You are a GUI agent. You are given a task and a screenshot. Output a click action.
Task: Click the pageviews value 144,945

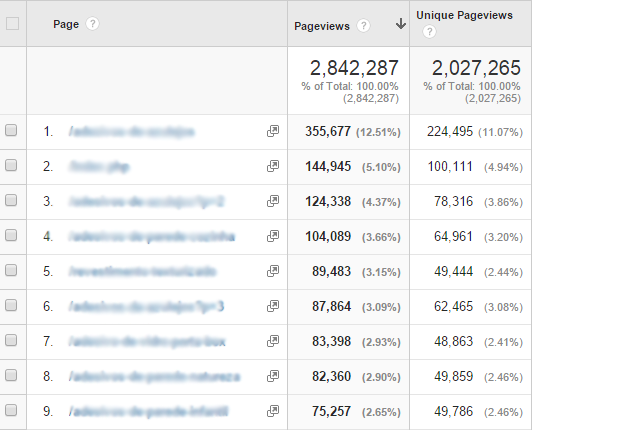click(328, 166)
